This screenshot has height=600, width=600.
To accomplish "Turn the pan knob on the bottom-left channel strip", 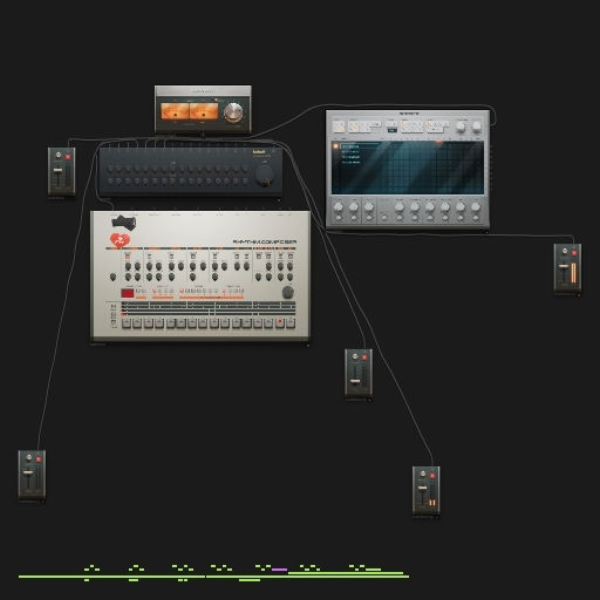I will coord(29,457).
